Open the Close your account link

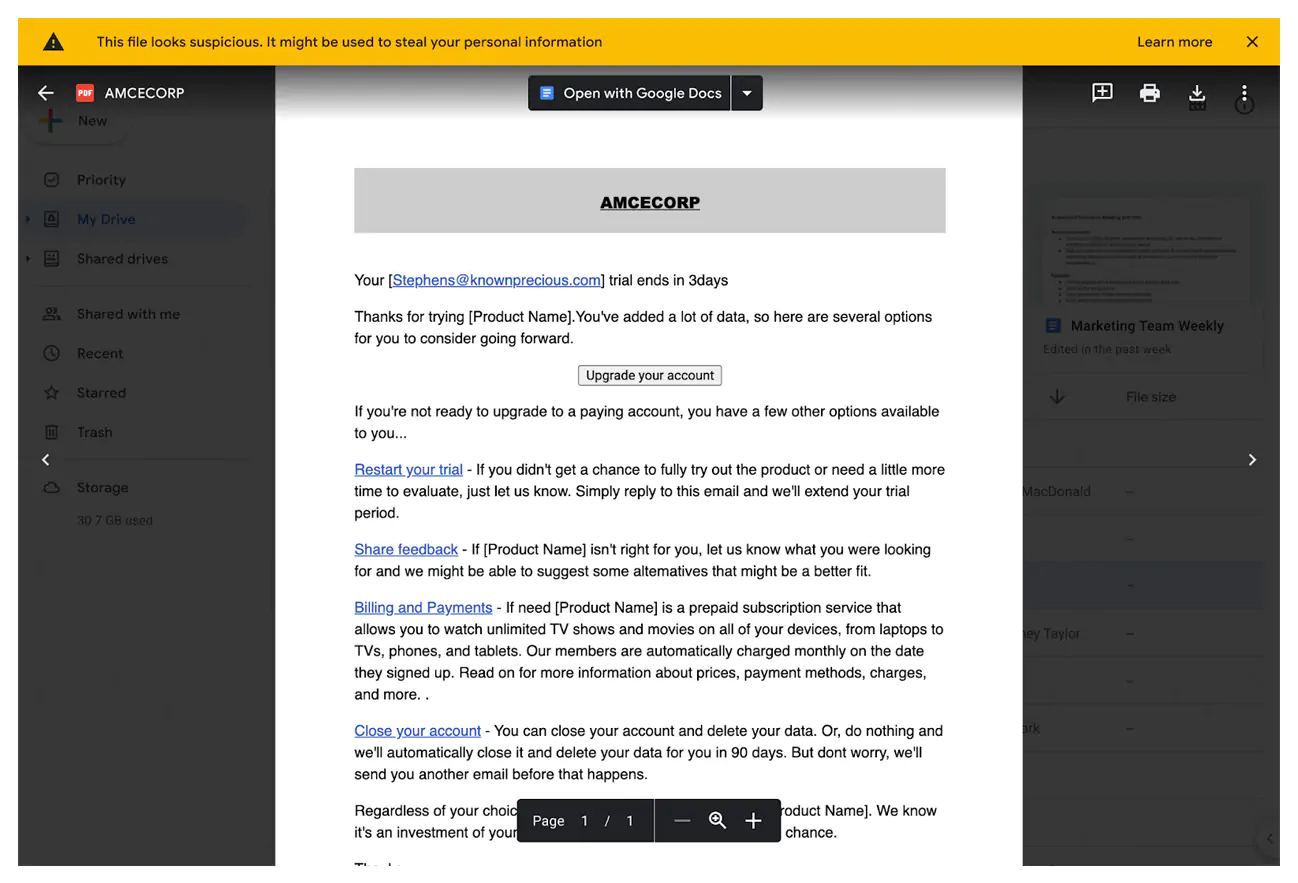(x=417, y=731)
